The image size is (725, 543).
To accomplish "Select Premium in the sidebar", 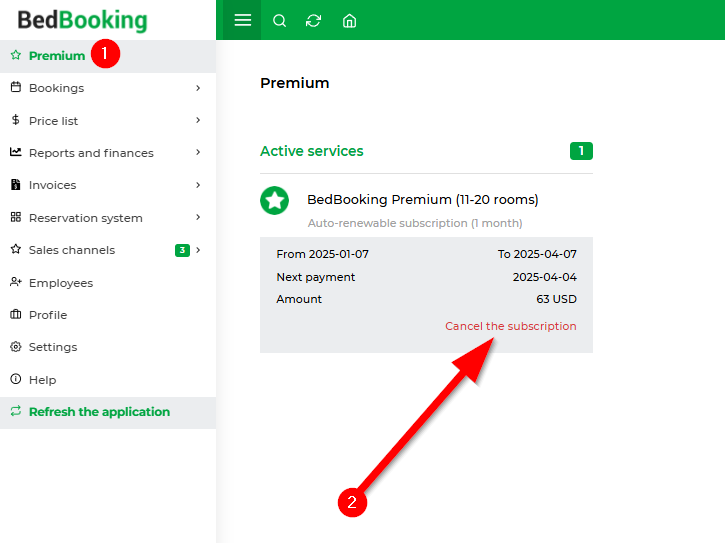I will point(108,56).
